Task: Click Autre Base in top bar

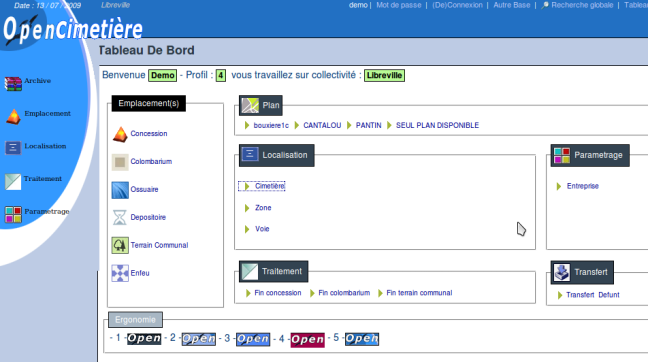Action: point(512,5)
